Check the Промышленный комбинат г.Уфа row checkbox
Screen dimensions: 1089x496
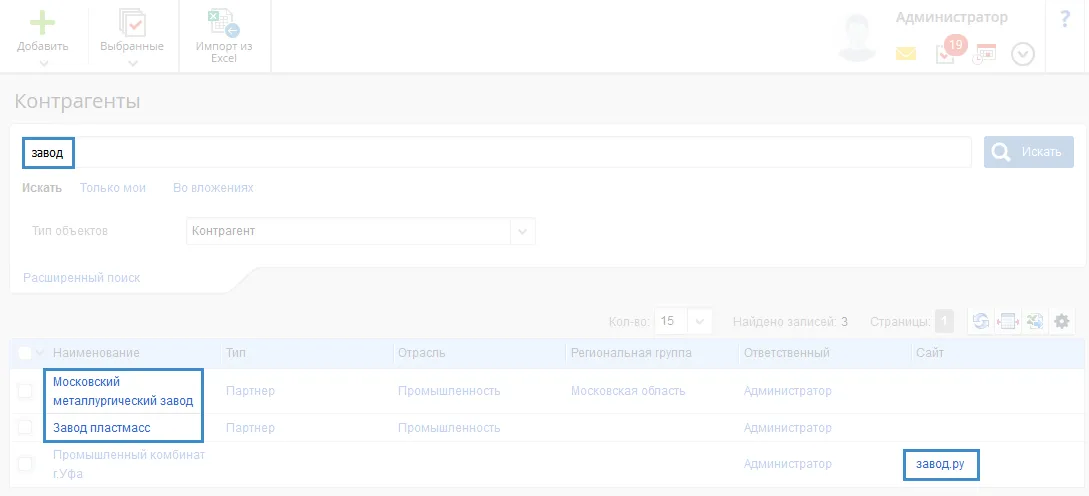pyautogui.click(x=25, y=463)
